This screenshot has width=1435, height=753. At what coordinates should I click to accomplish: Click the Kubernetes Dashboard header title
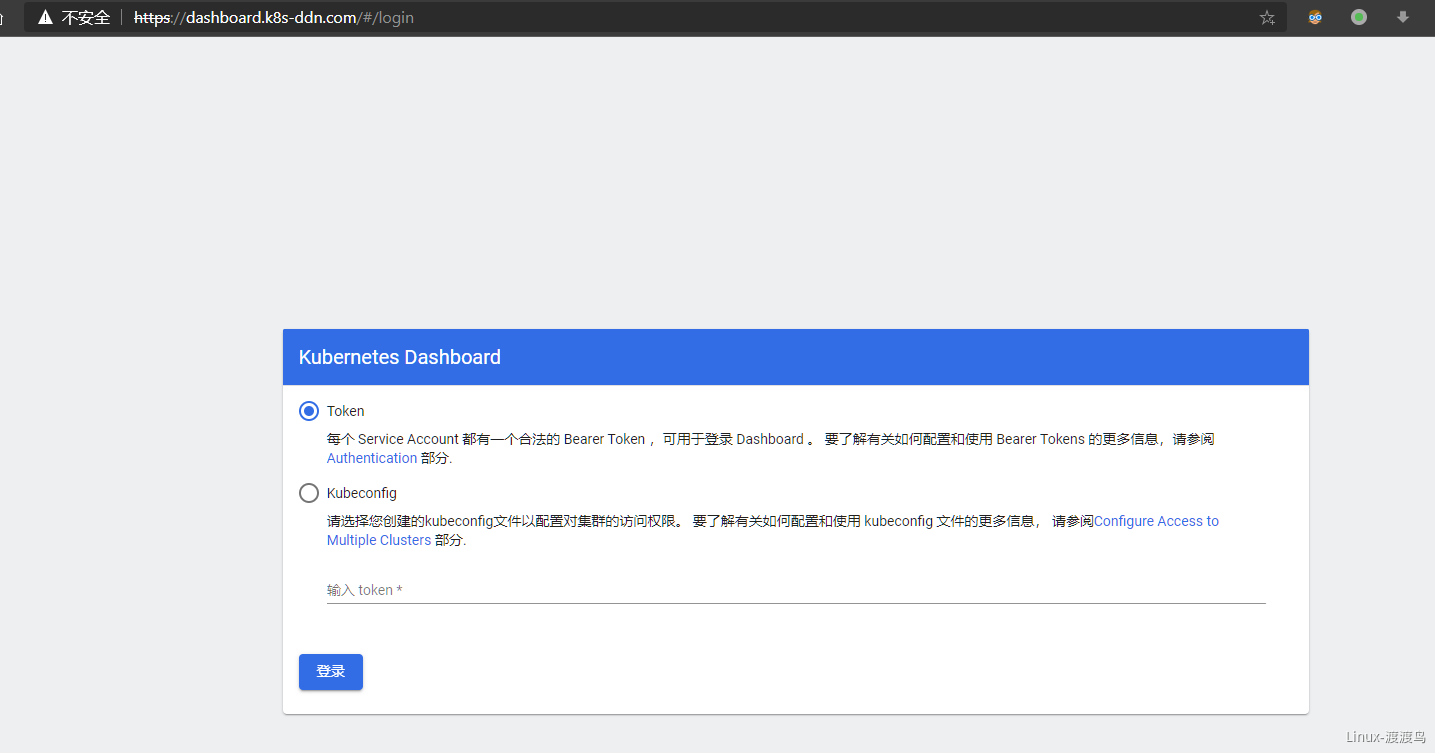[x=400, y=357]
